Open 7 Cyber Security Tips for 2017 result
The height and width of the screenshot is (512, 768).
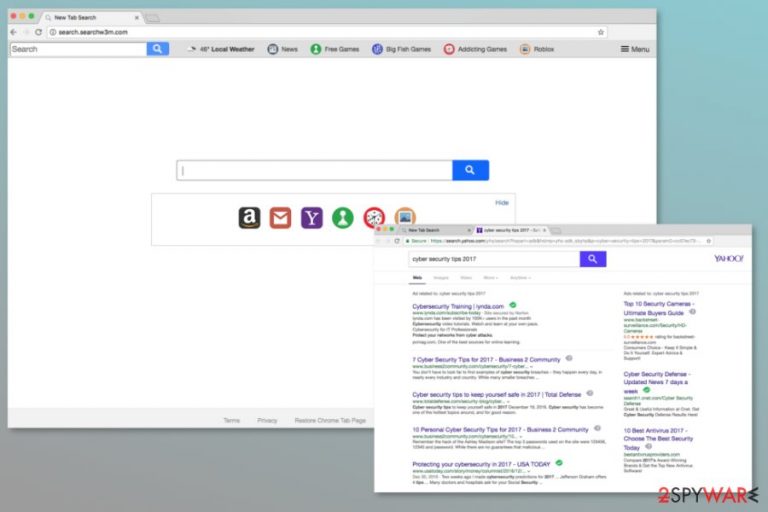tap(486, 360)
